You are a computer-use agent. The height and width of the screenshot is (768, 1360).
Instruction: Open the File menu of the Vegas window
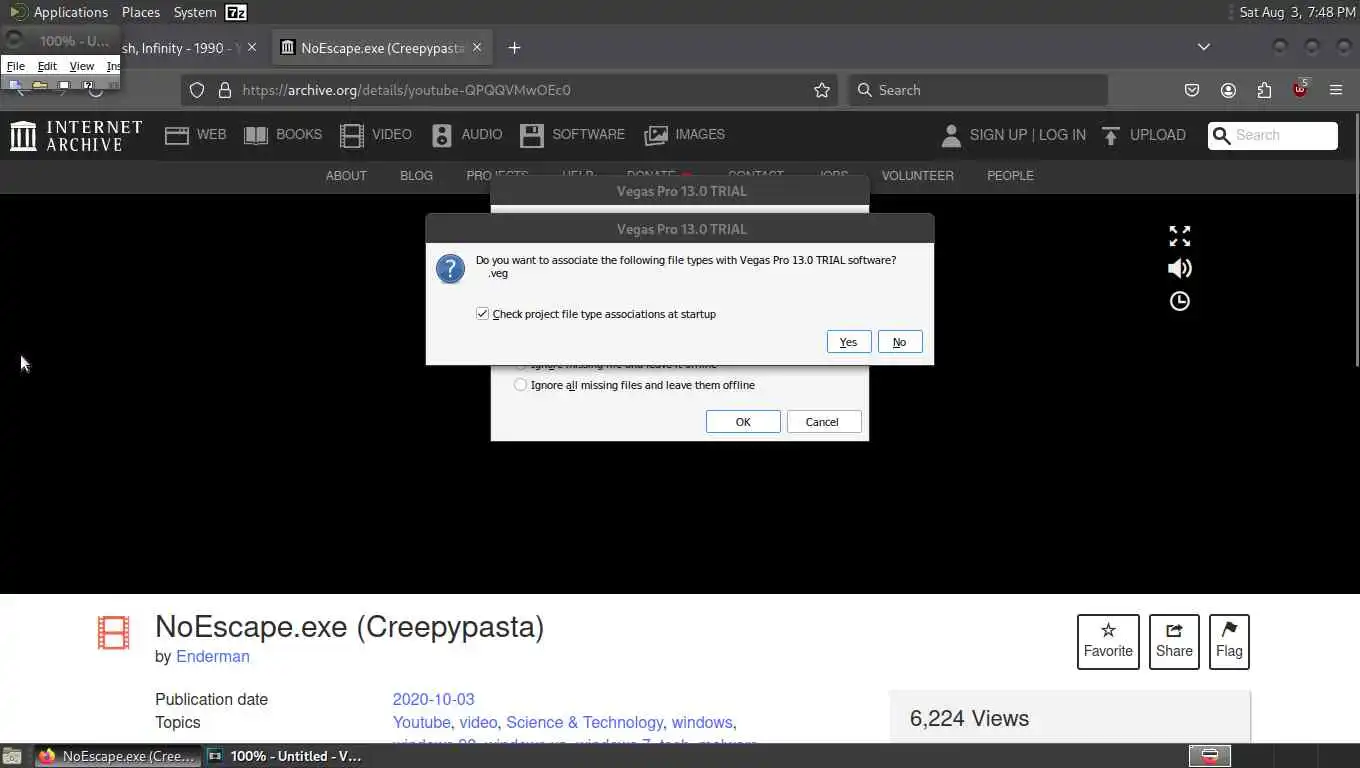coord(16,66)
